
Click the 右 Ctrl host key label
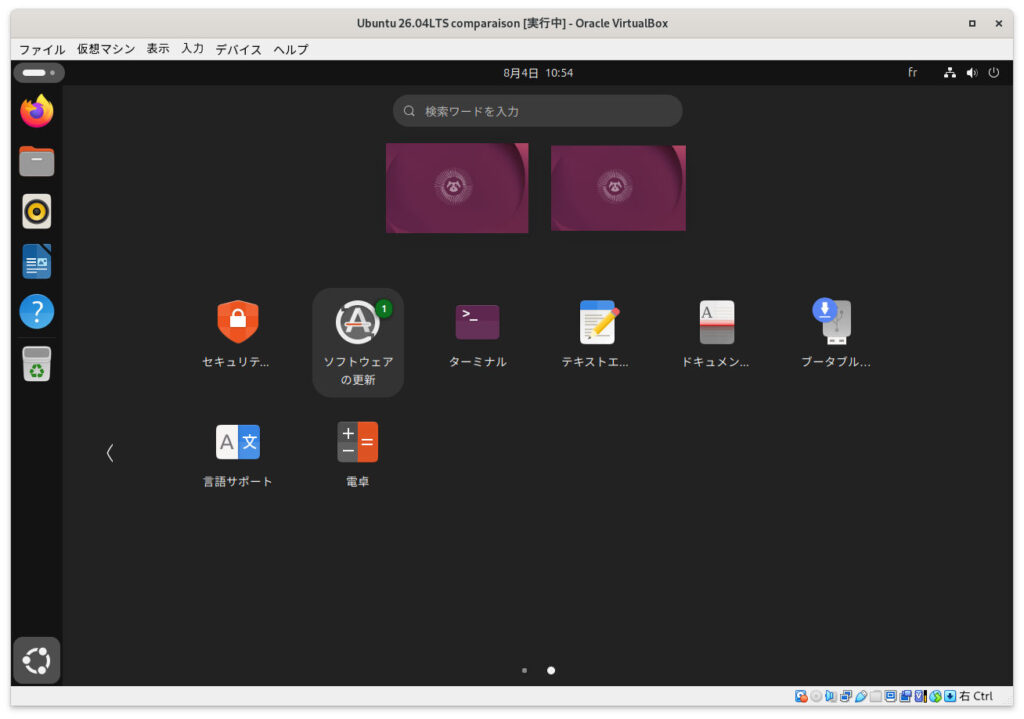click(x=976, y=696)
